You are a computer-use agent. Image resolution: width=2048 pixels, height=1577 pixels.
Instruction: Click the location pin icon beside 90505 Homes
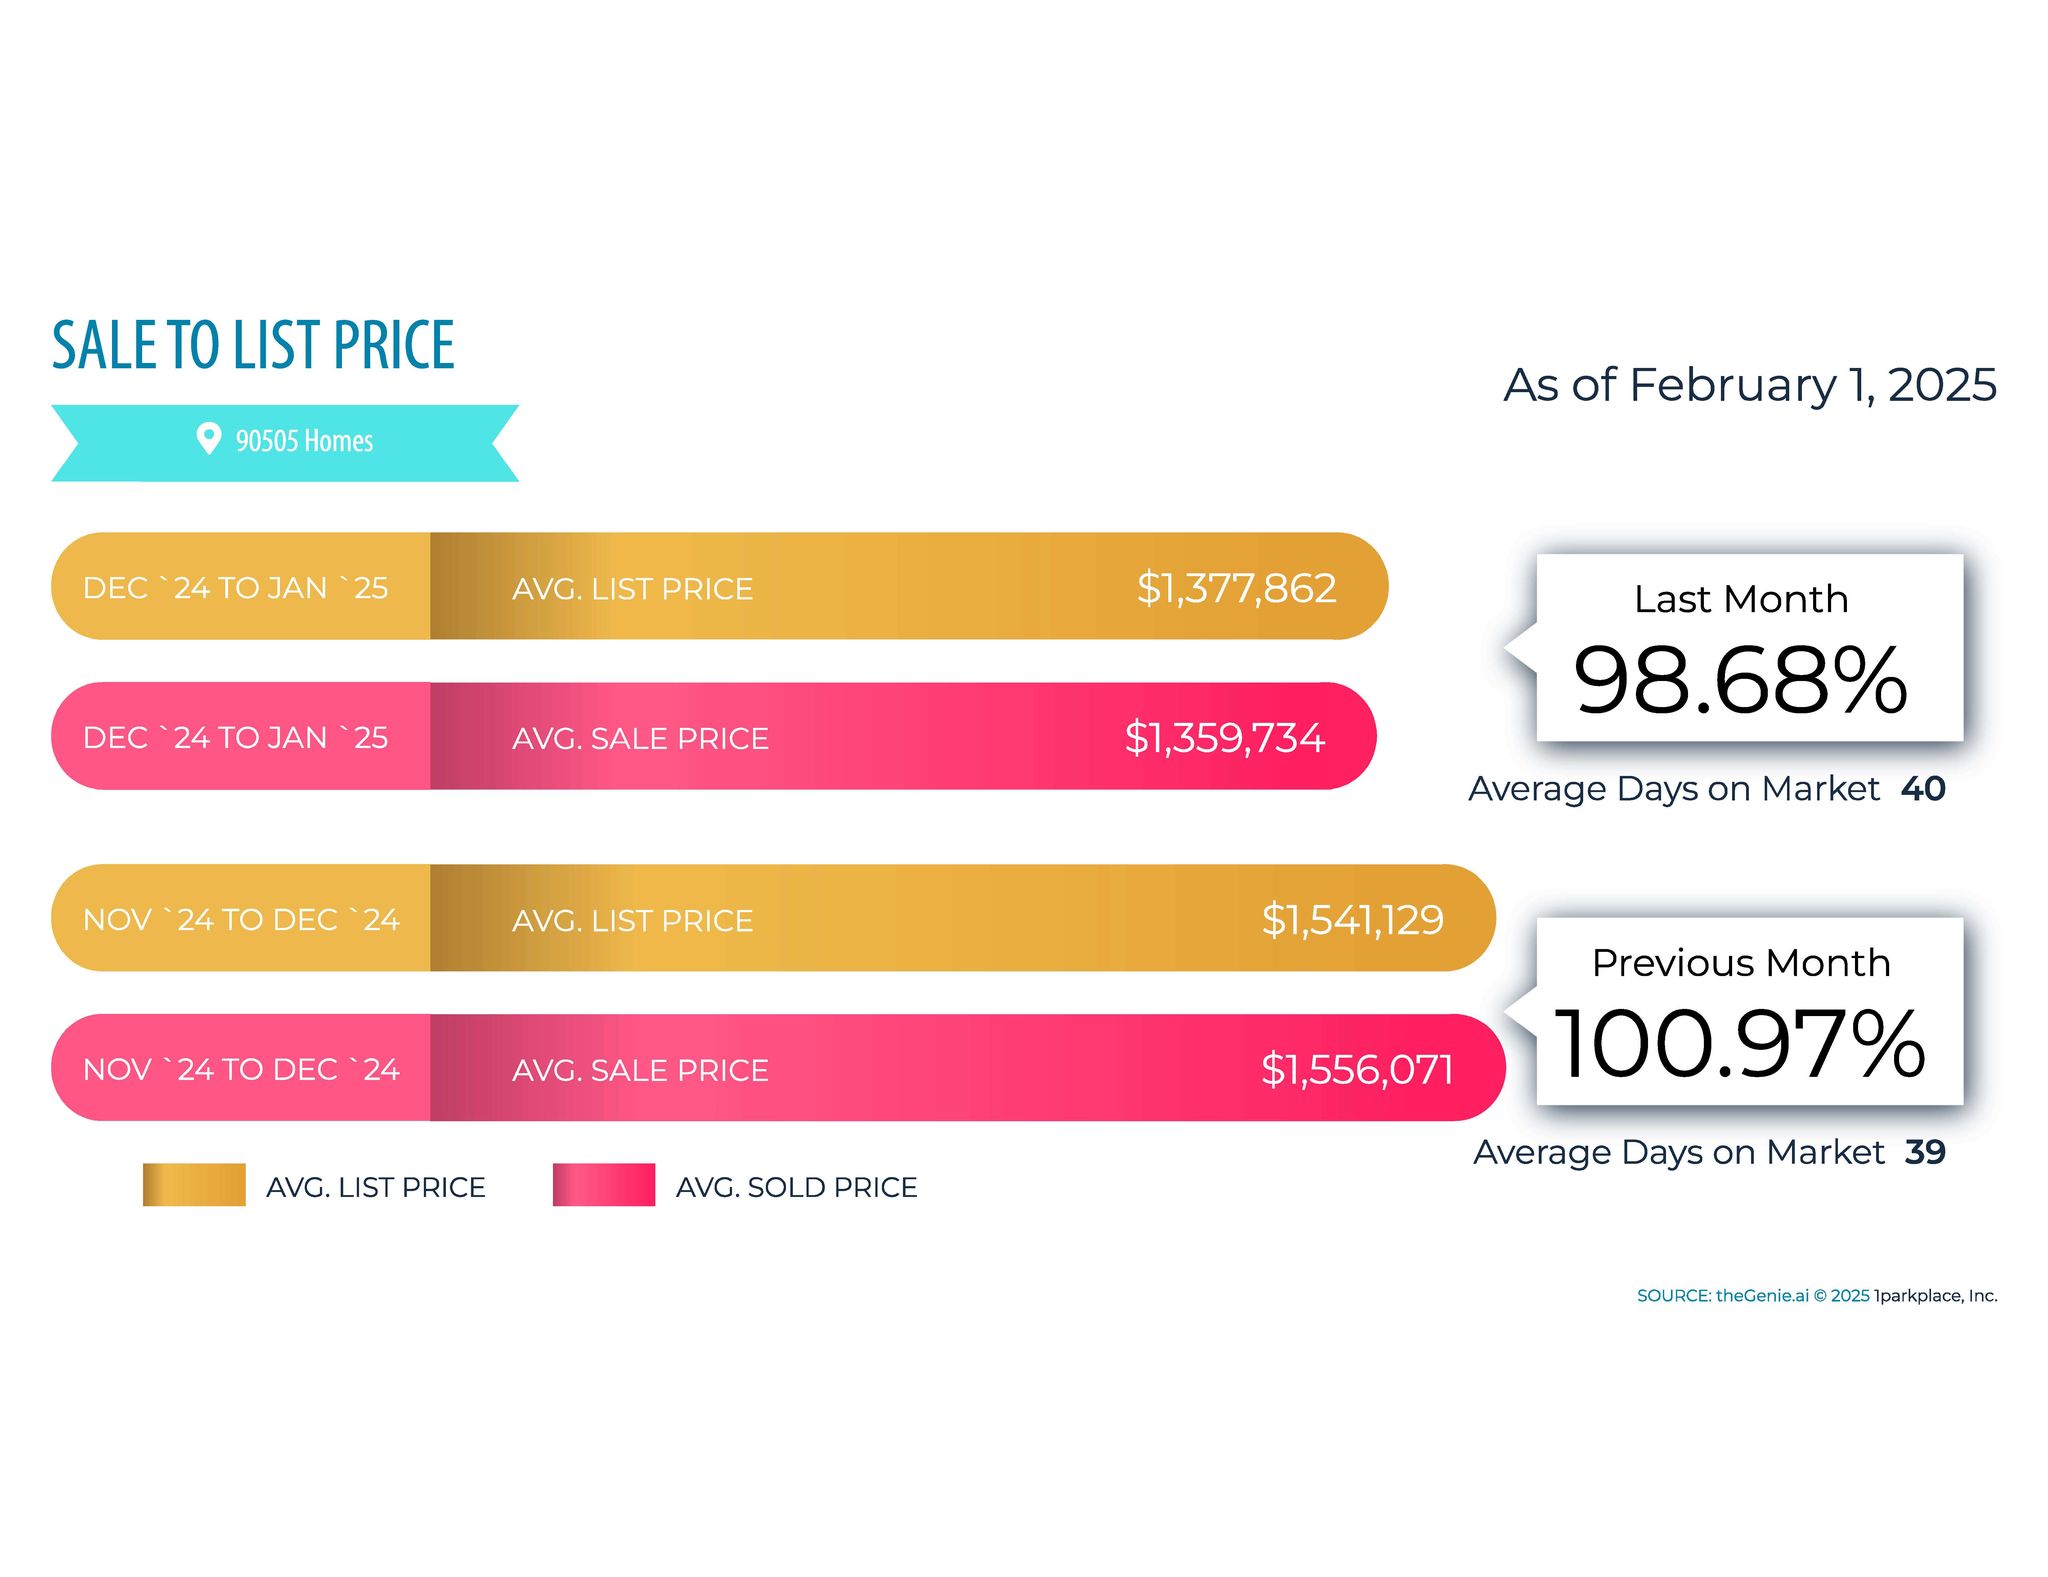pyautogui.click(x=208, y=438)
